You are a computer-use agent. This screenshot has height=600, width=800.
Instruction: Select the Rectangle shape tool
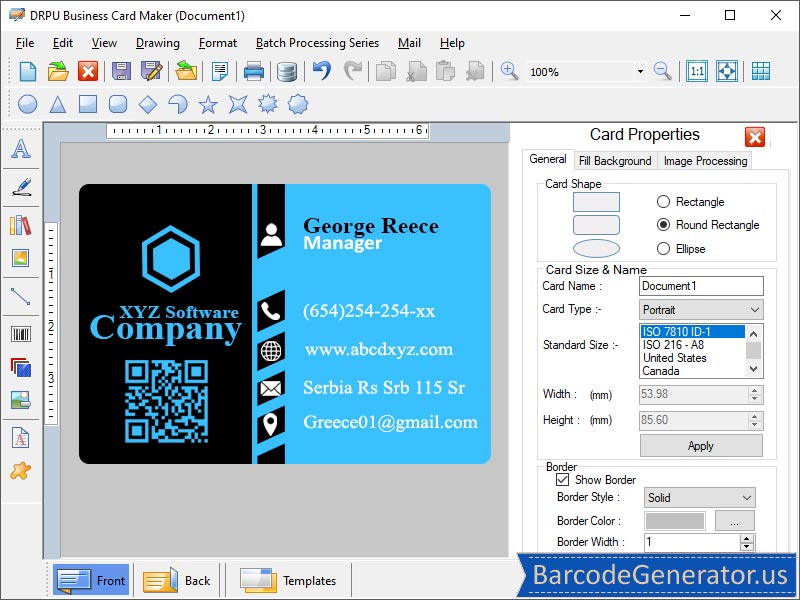click(88, 104)
